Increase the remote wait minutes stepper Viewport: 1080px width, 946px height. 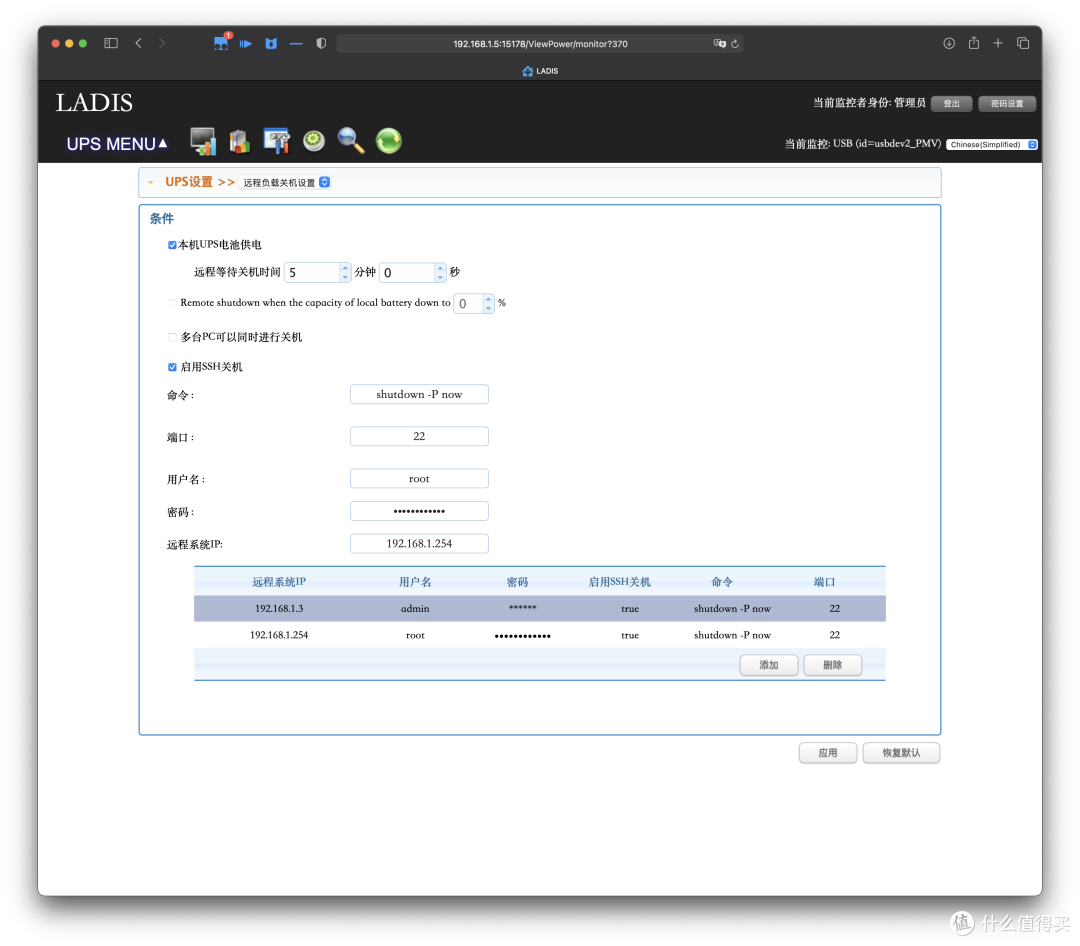tap(345, 269)
